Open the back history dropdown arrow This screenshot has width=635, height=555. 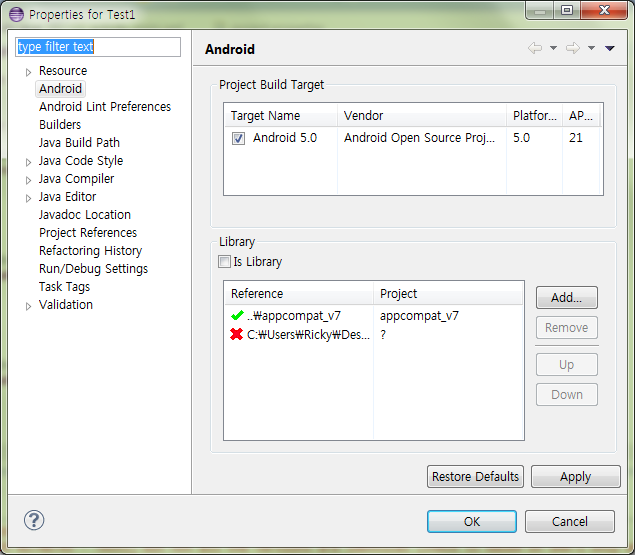[553, 48]
